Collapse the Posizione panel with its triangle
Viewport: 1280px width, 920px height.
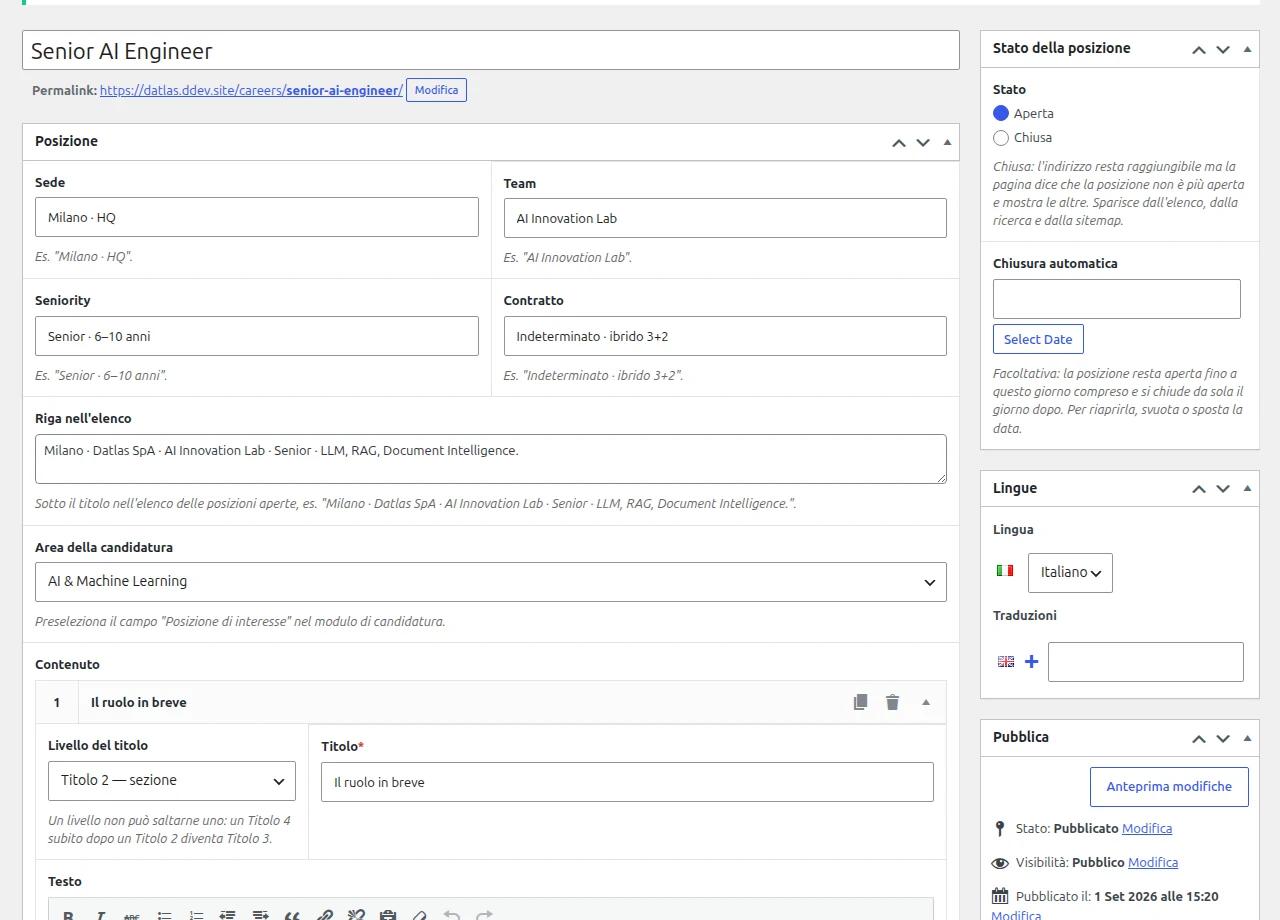947,142
